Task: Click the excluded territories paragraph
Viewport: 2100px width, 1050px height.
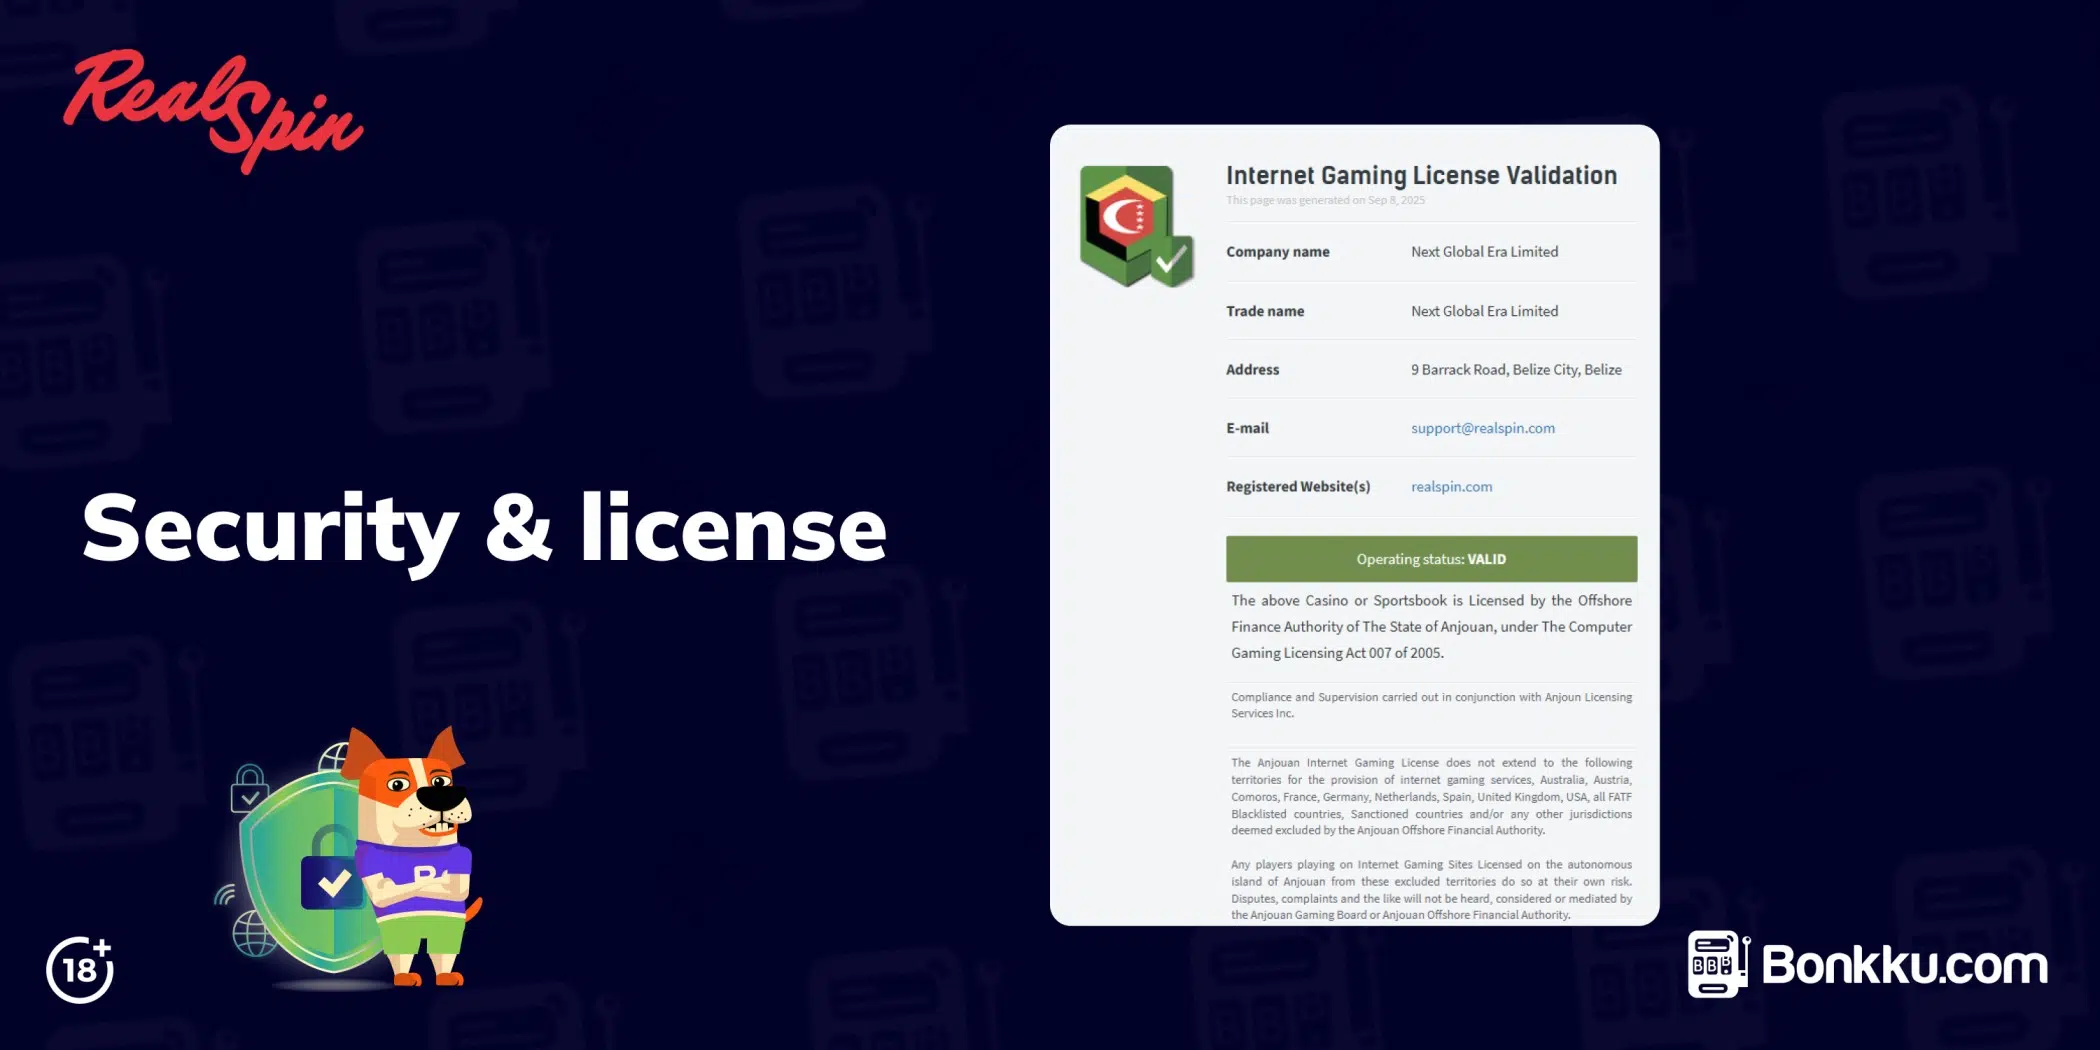Action: point(1431,796)
